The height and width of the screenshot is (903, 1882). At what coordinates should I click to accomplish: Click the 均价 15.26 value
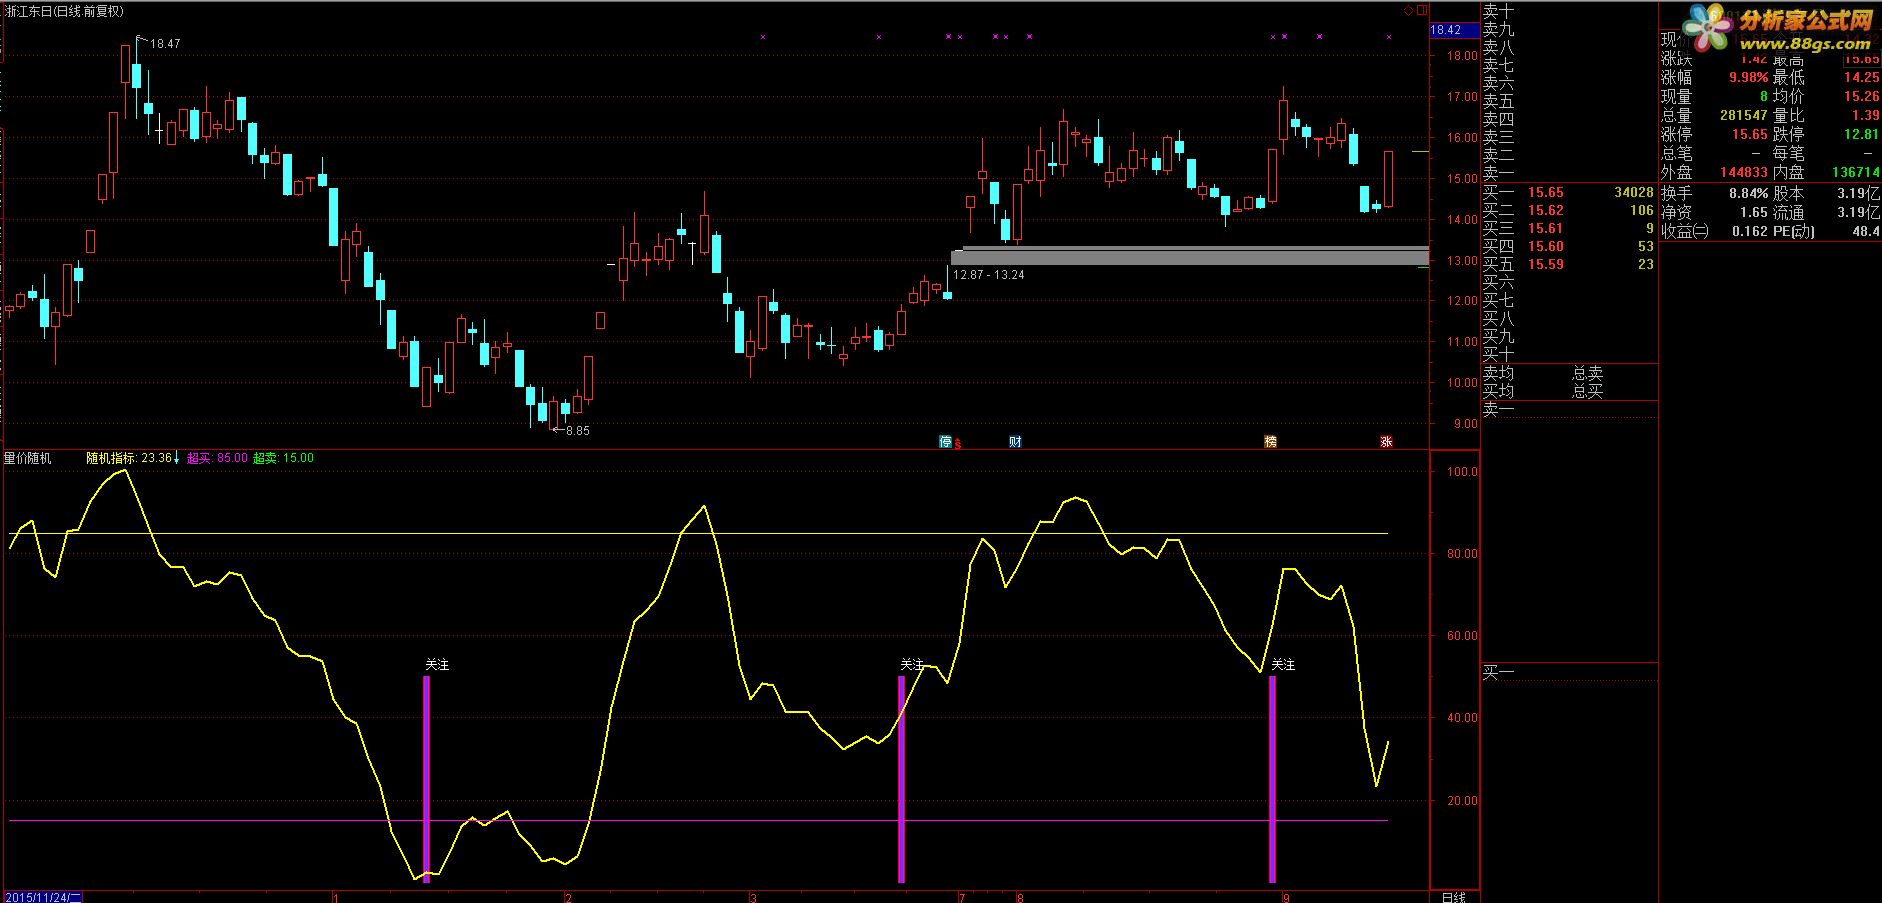tap(1862, 96)
